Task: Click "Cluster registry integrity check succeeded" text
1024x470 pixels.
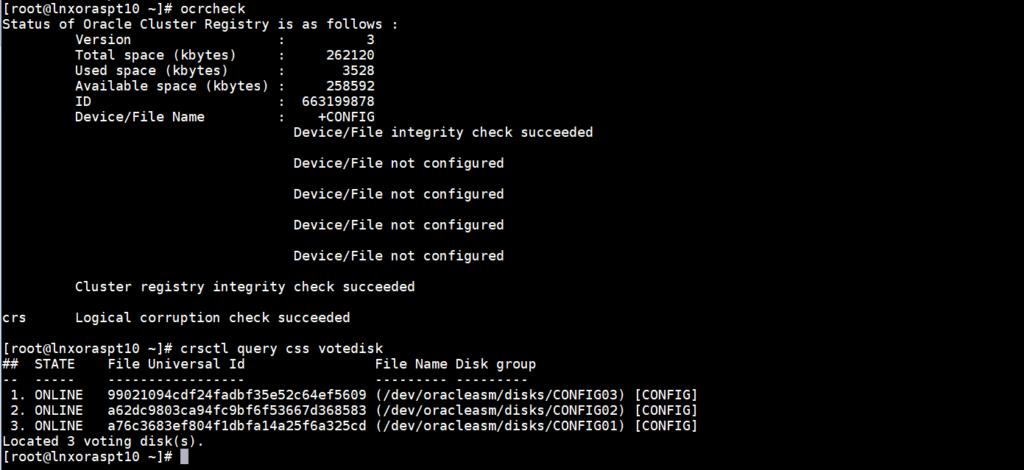Action: pyautogui.click(x=244, y=287)
